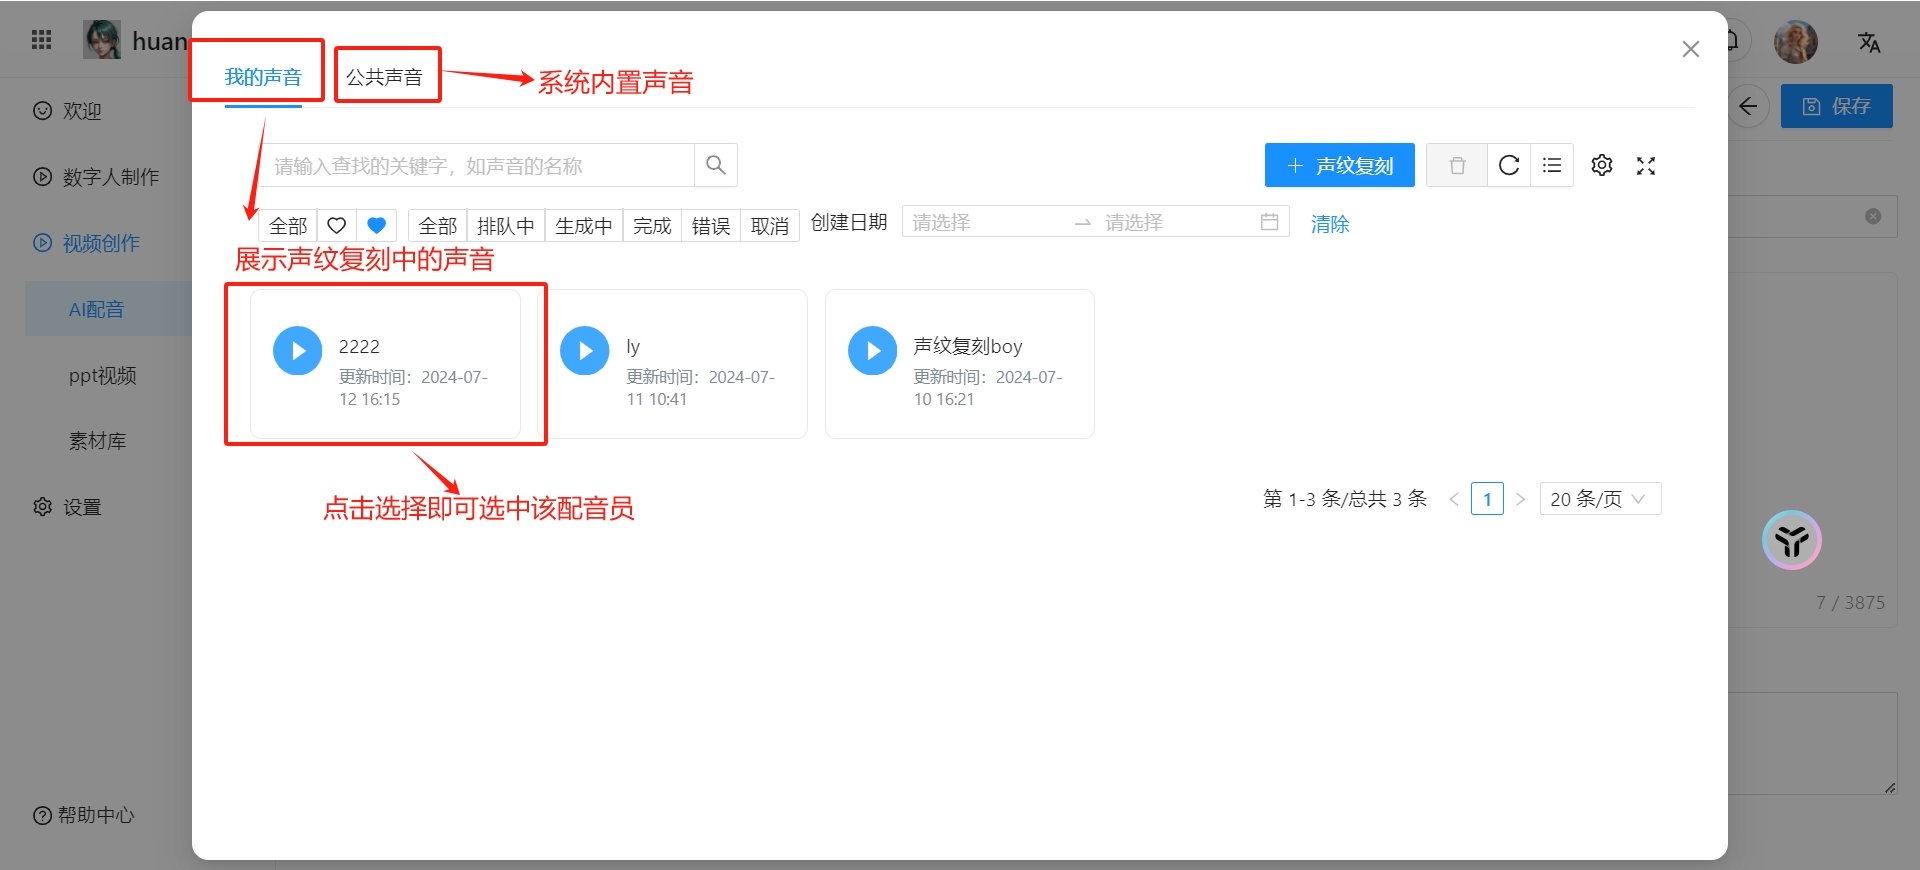Open the 20 条/页 page size dropdown
The image size is (1920, 870).
tap(1600, 499)
